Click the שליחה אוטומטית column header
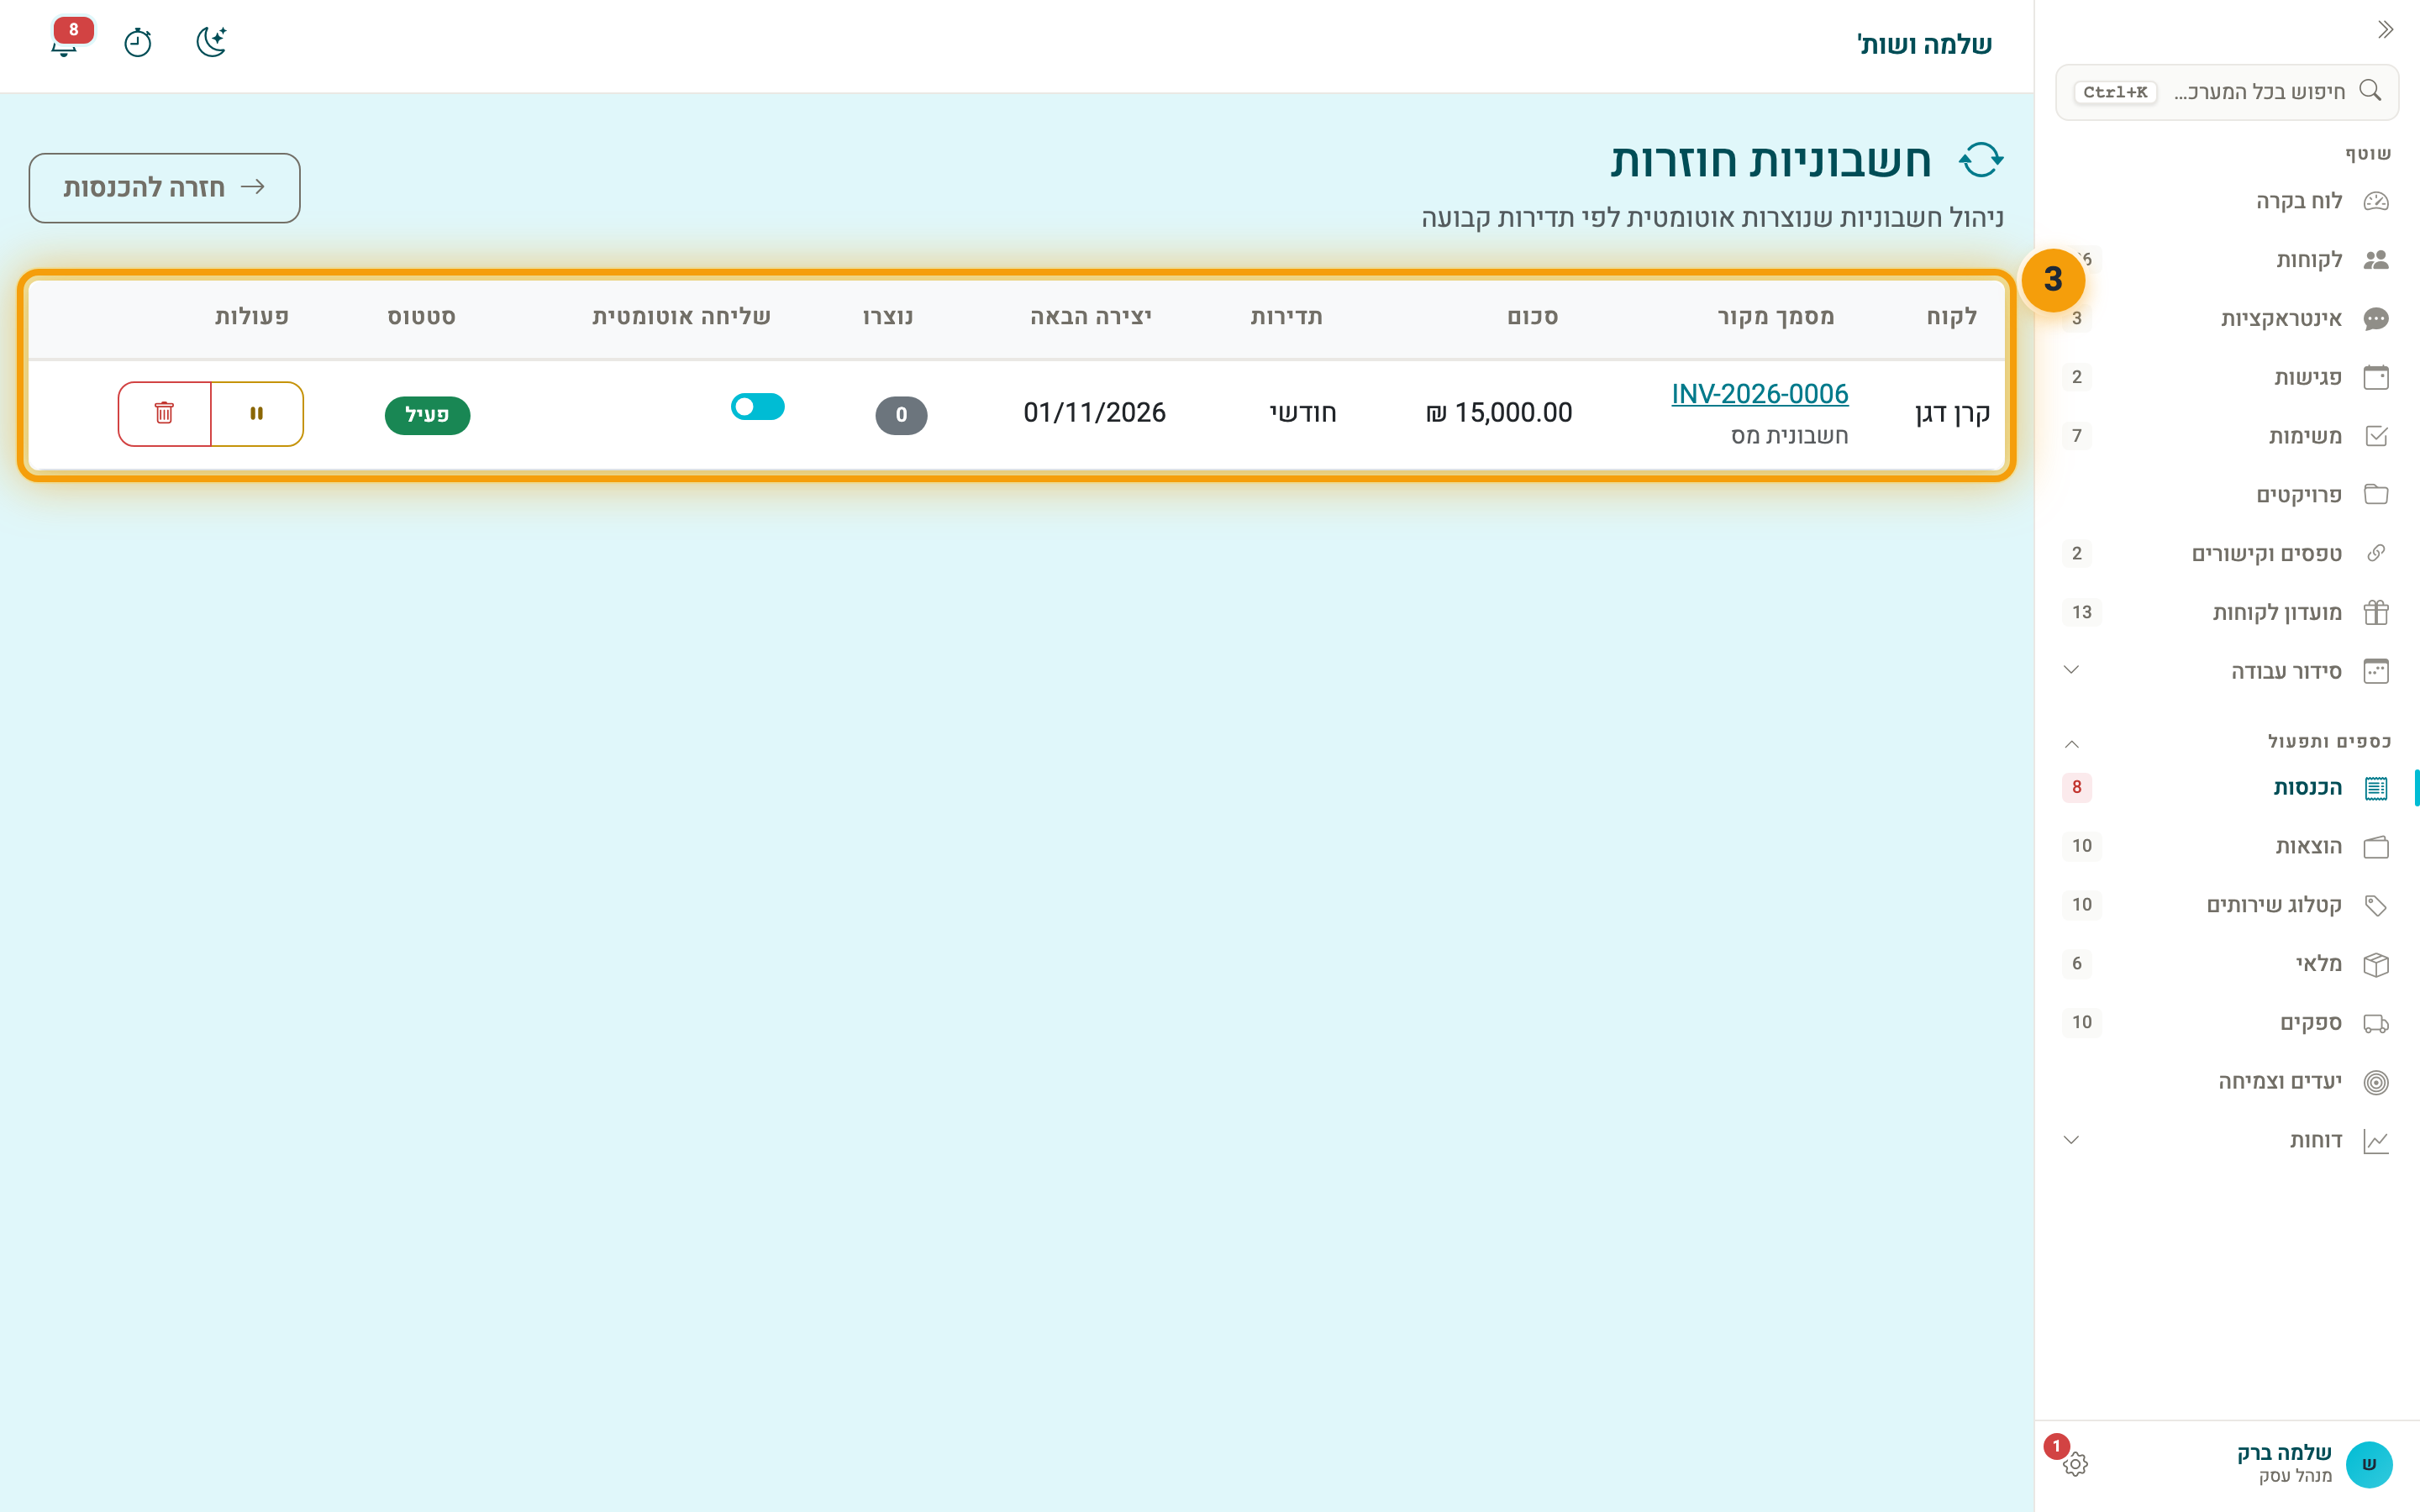The image size is (2420, 1512). pos(681,317)
